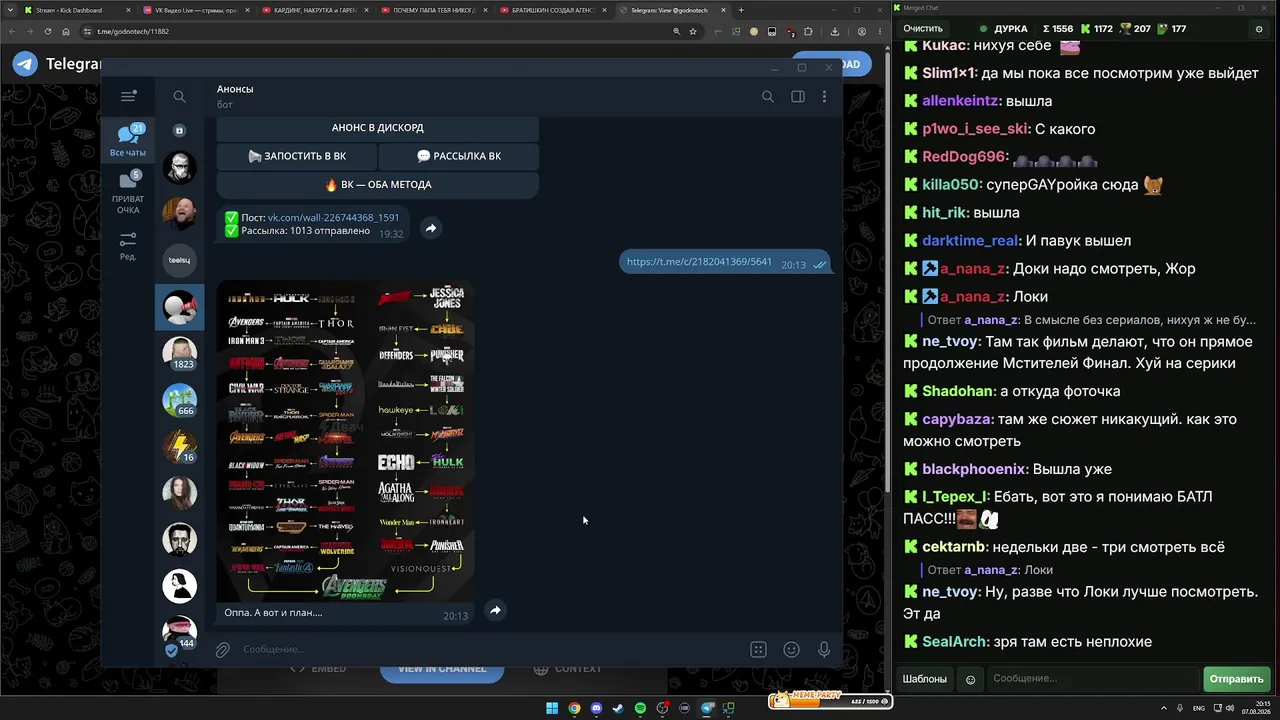
Task: Bookmark this page with the star icon
Action: pyautogui.click(x=692, y=31)
